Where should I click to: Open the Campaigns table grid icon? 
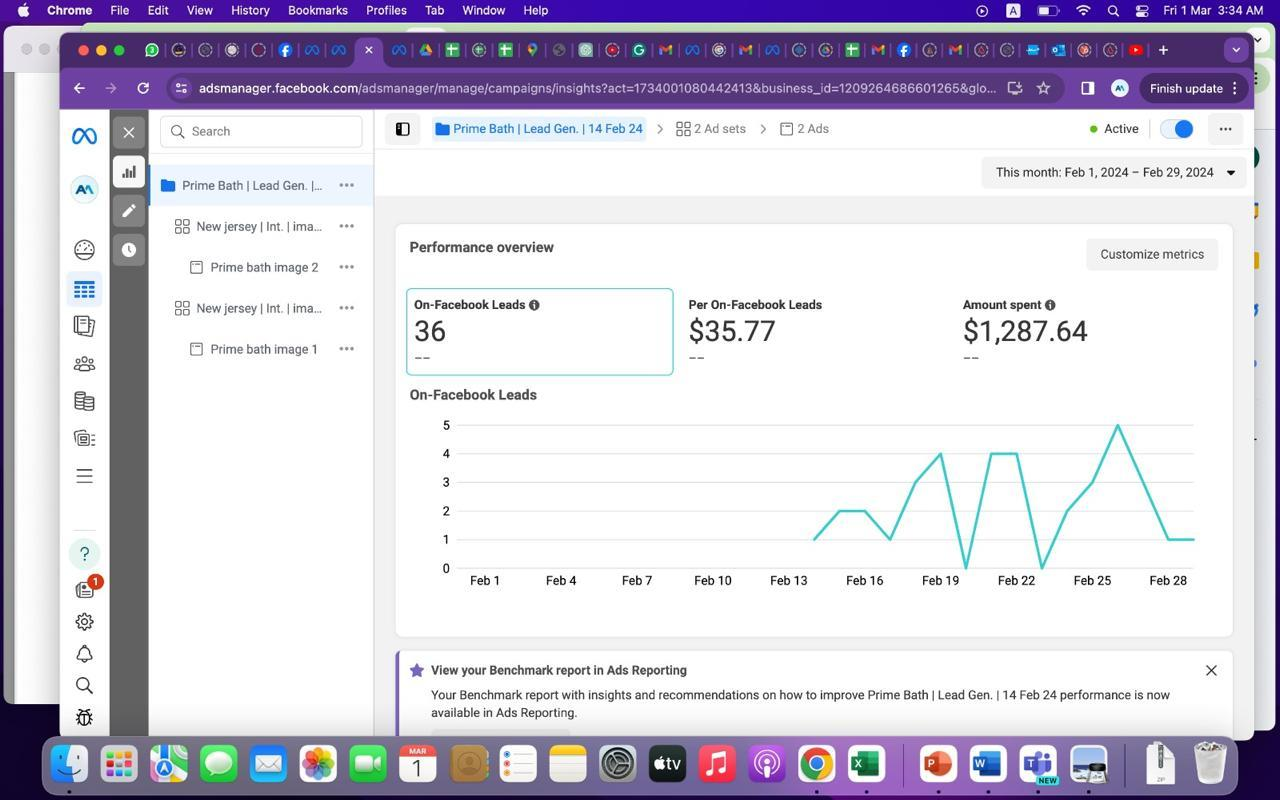[x=84, y=289]
